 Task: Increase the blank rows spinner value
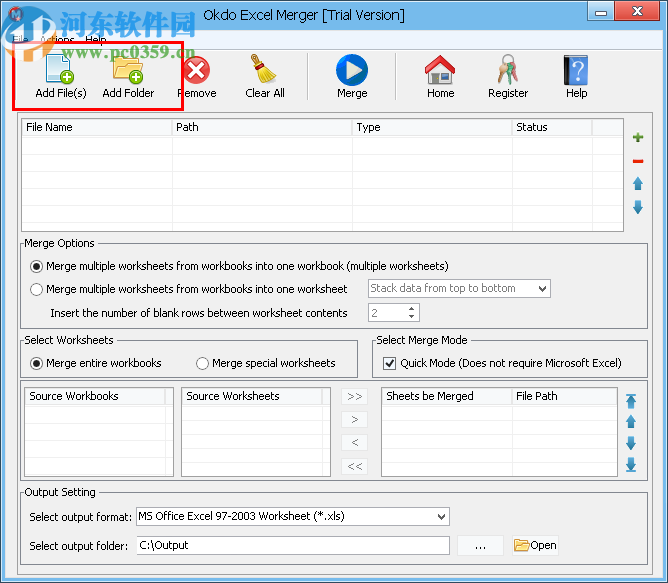[x=411, y=309]
